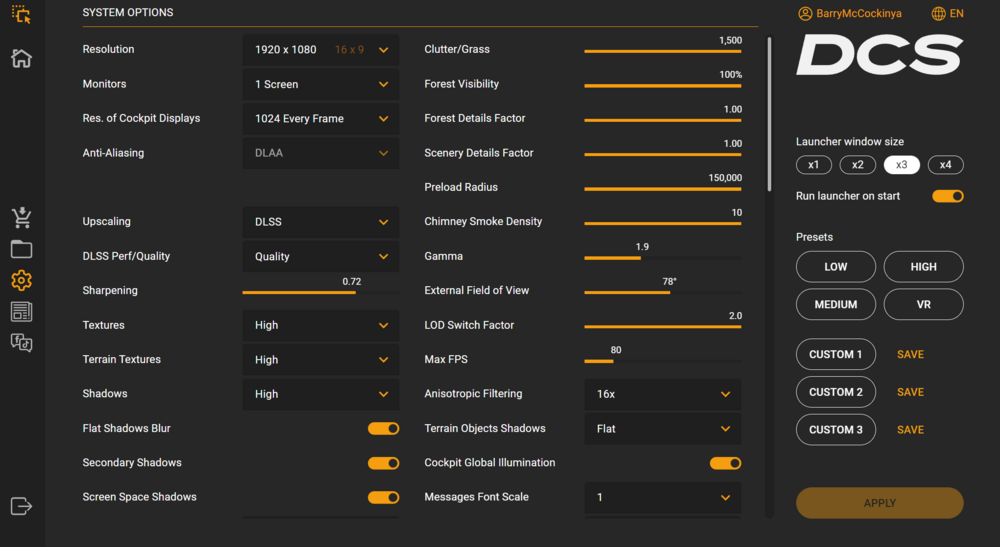The height and width of the screenshot is (547, 1000).
Task: Expand the Resolution dropdown
Action: (320, 50)
